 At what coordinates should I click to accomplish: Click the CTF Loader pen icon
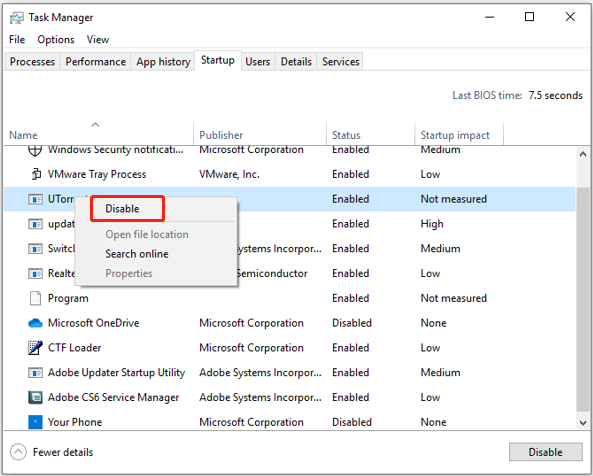coord(35,347)
